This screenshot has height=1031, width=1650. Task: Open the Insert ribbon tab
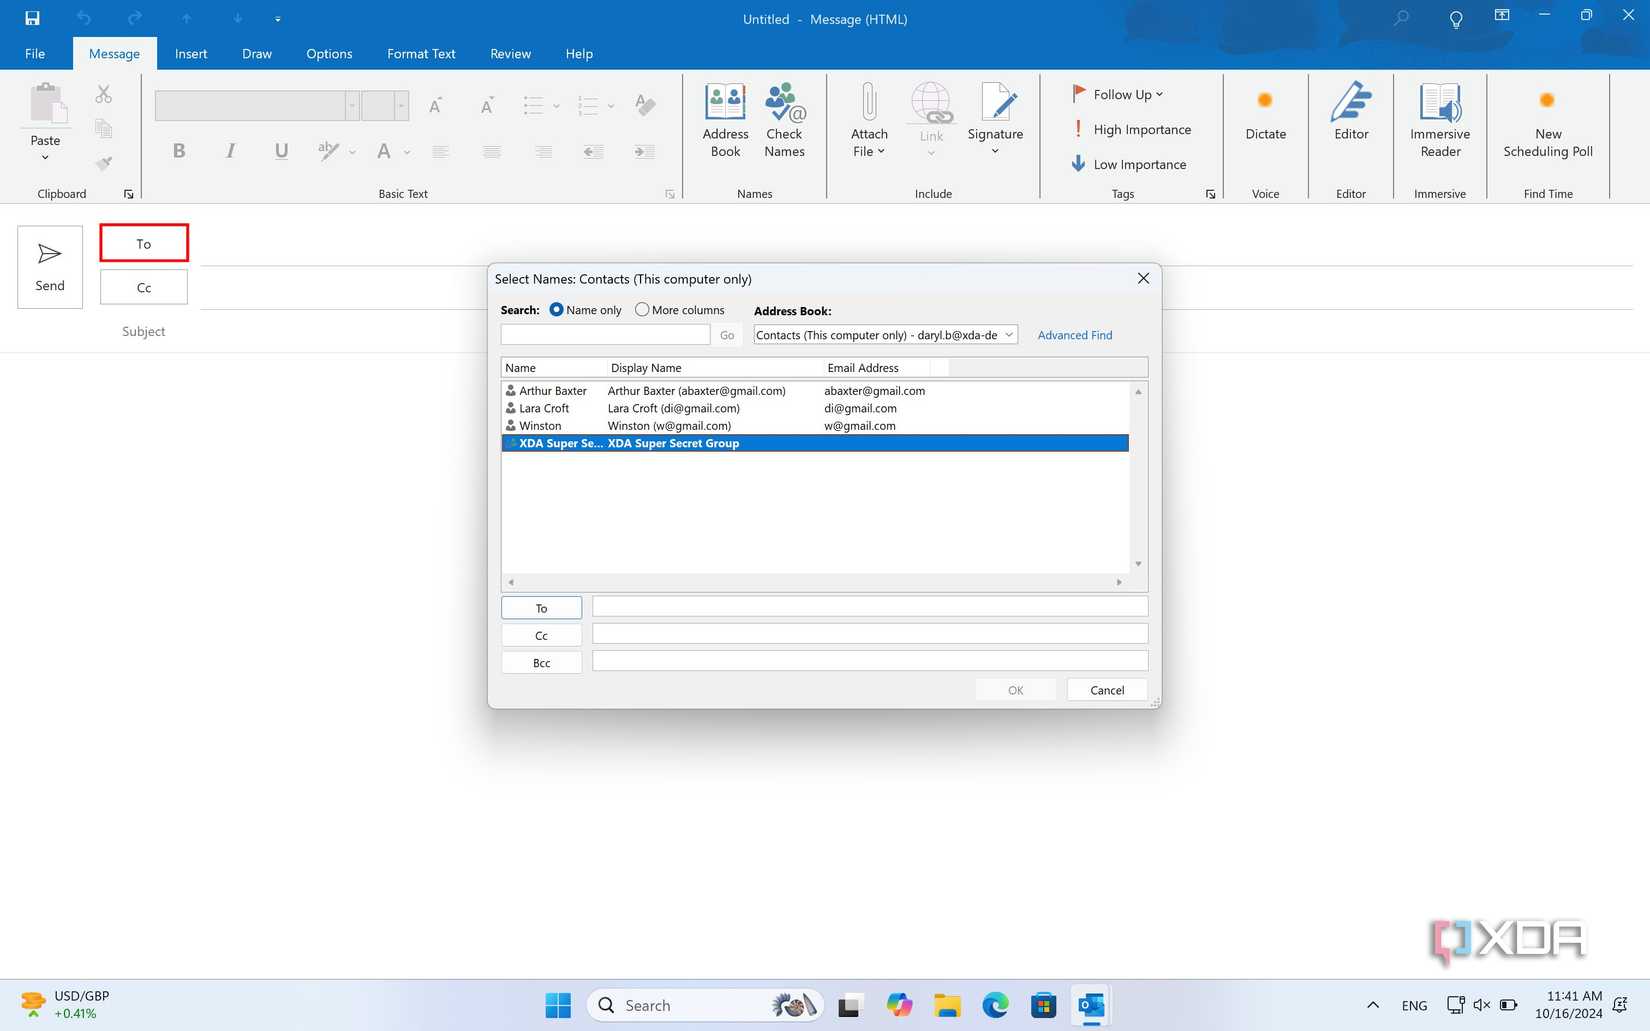[191, 53]
